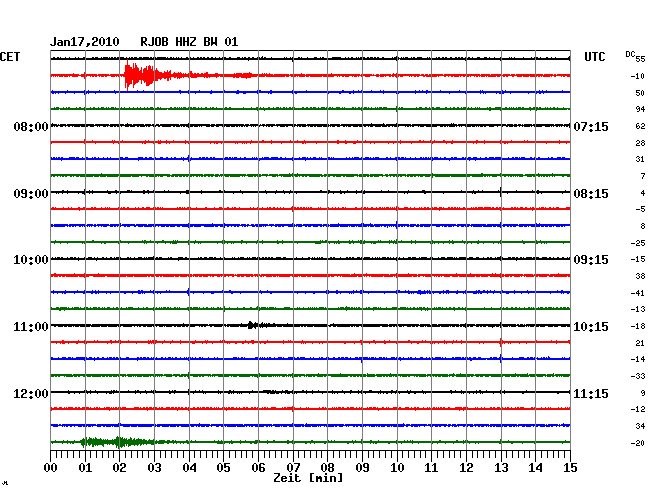
Task: Click the 08:00 CET time label
Action: tap(31, 126)
